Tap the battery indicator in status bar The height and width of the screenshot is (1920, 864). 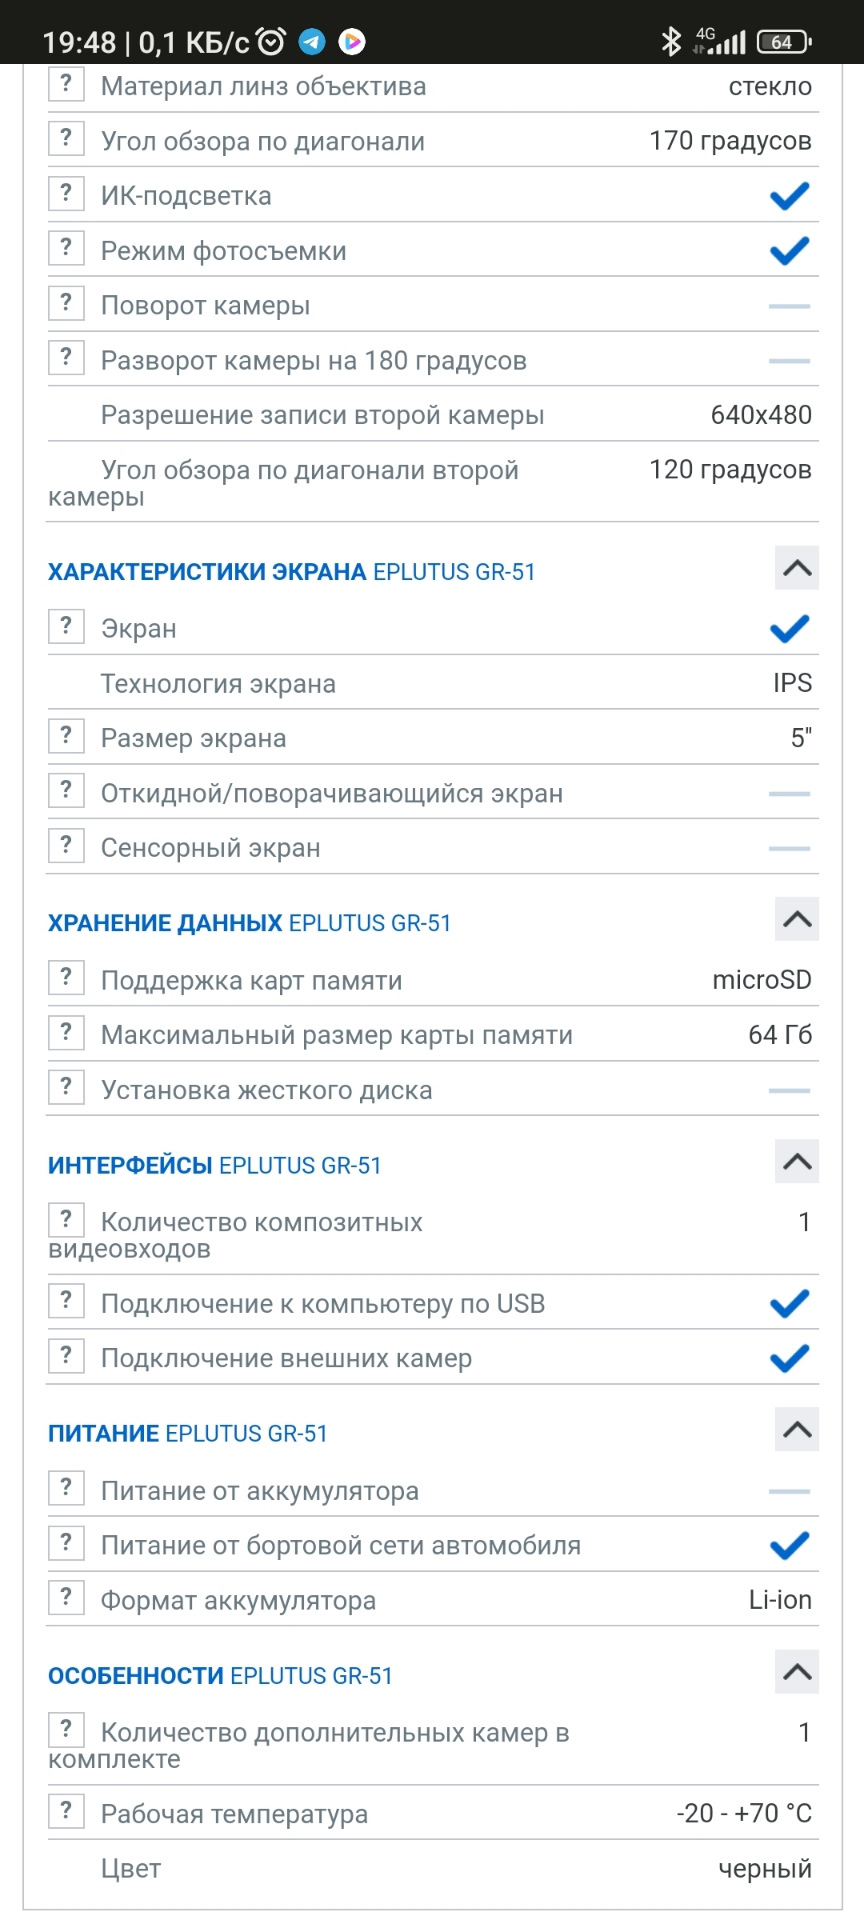(784, 42)
